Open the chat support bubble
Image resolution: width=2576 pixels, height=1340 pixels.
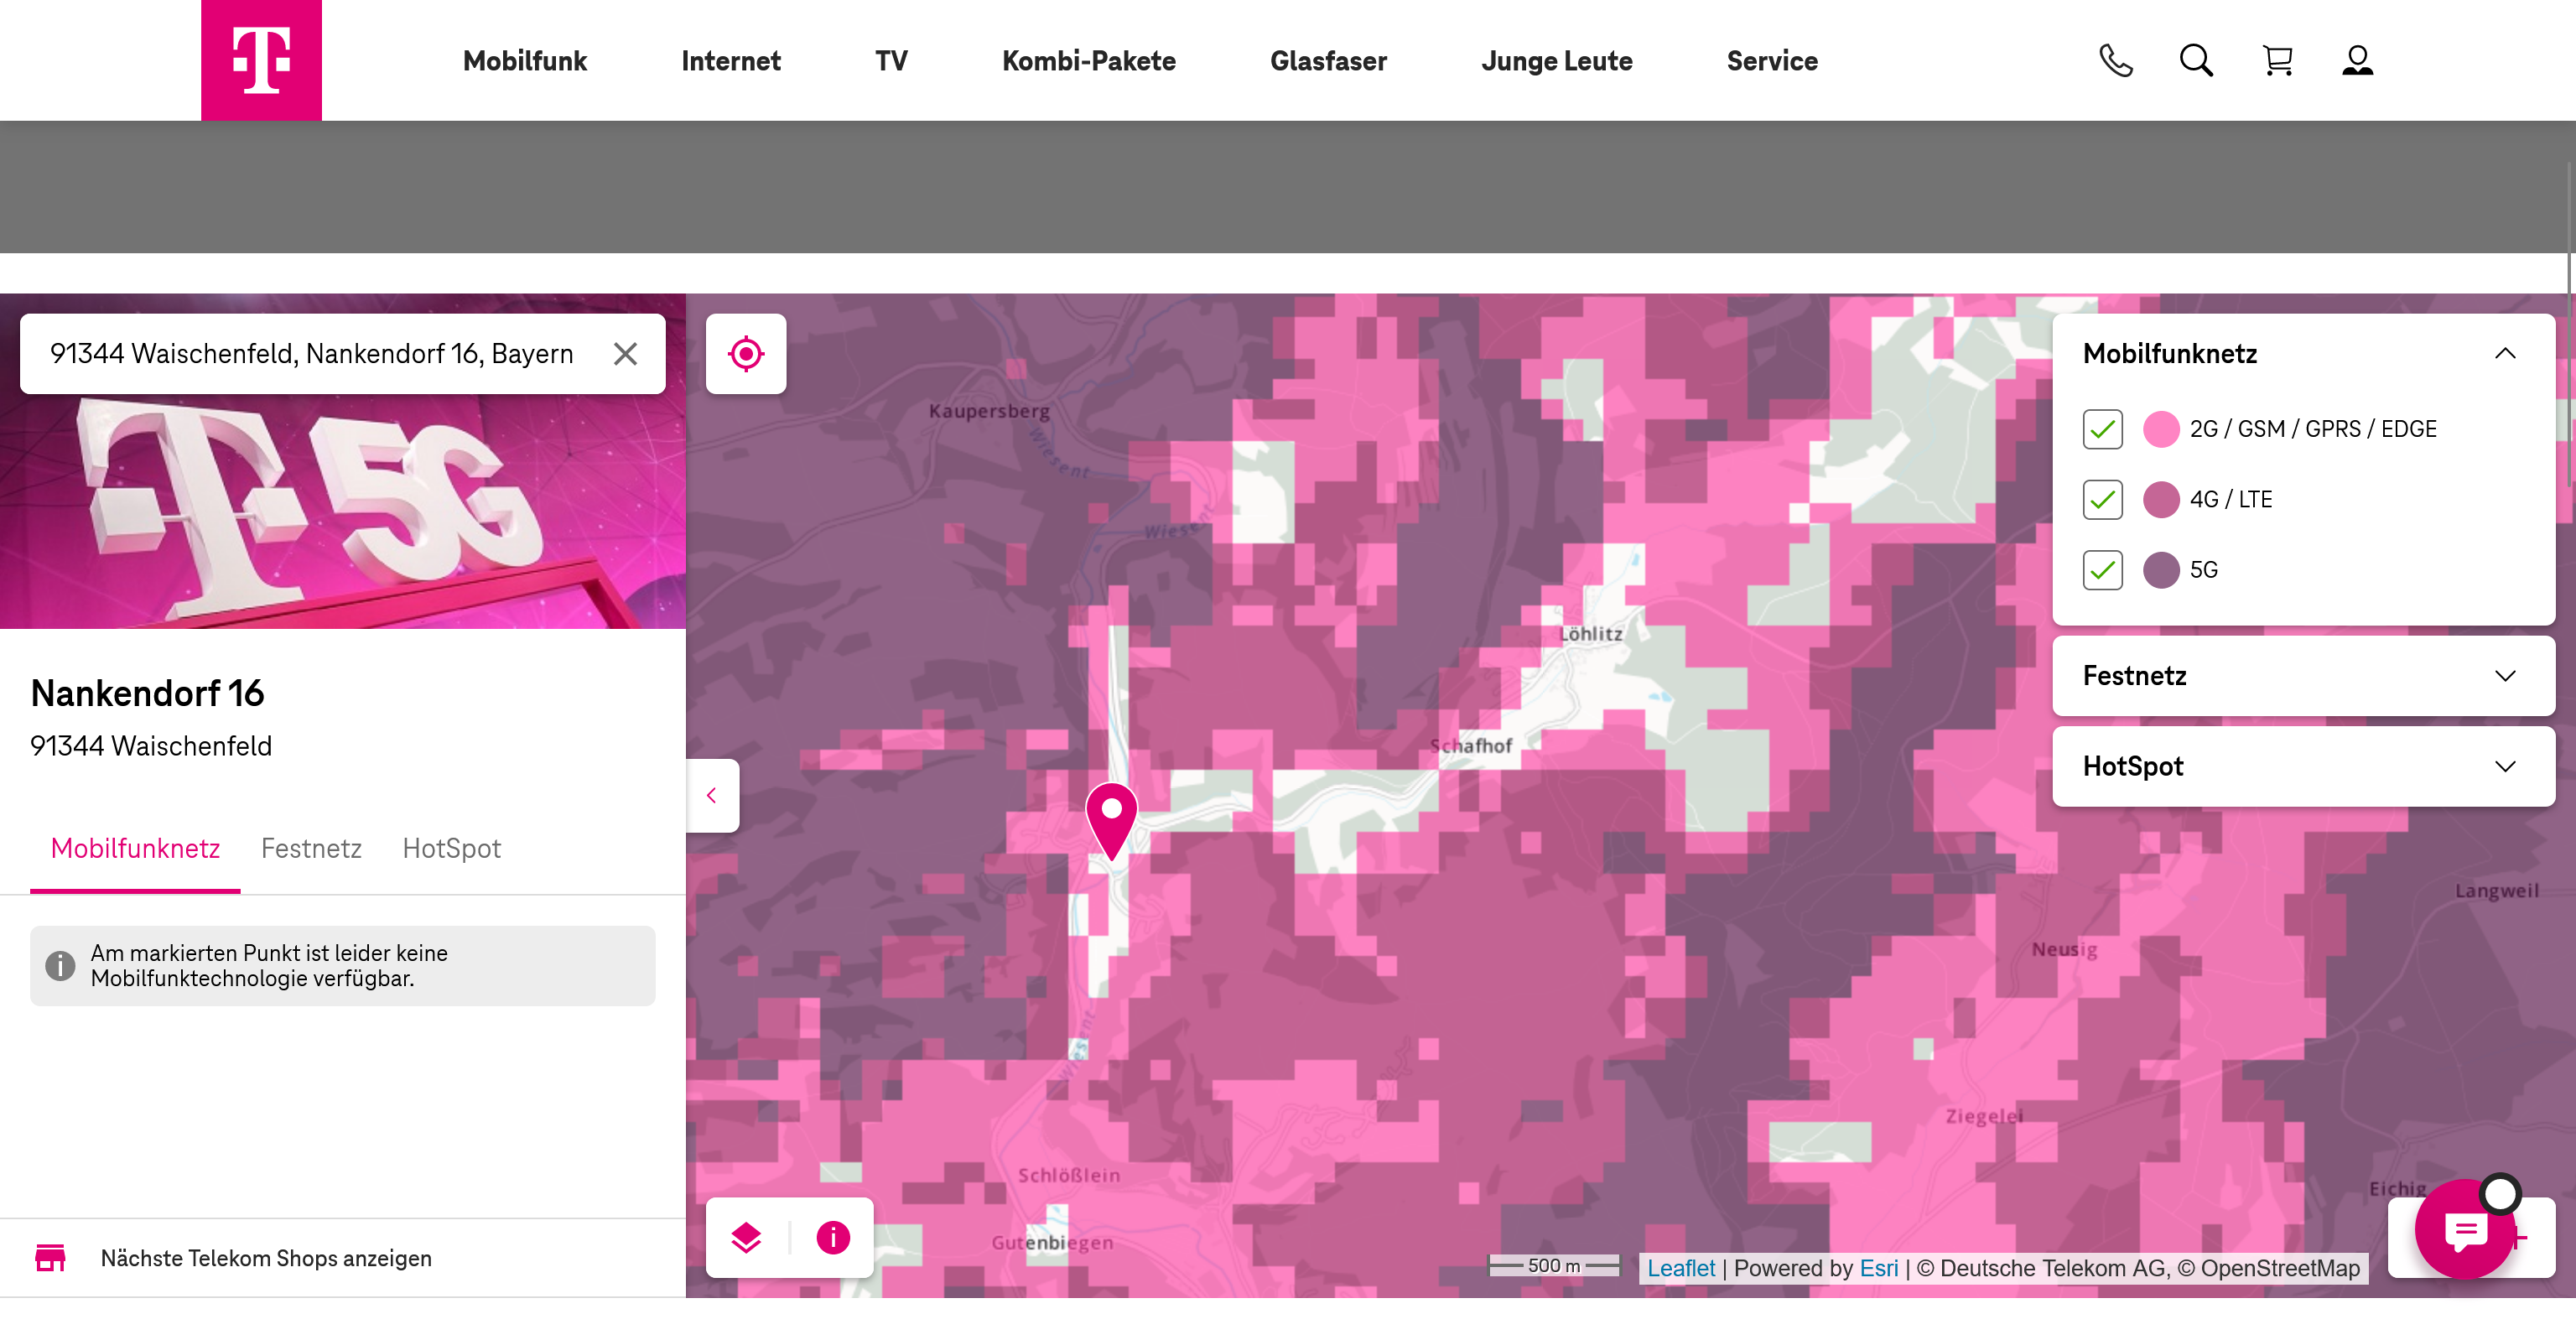2465,1229
